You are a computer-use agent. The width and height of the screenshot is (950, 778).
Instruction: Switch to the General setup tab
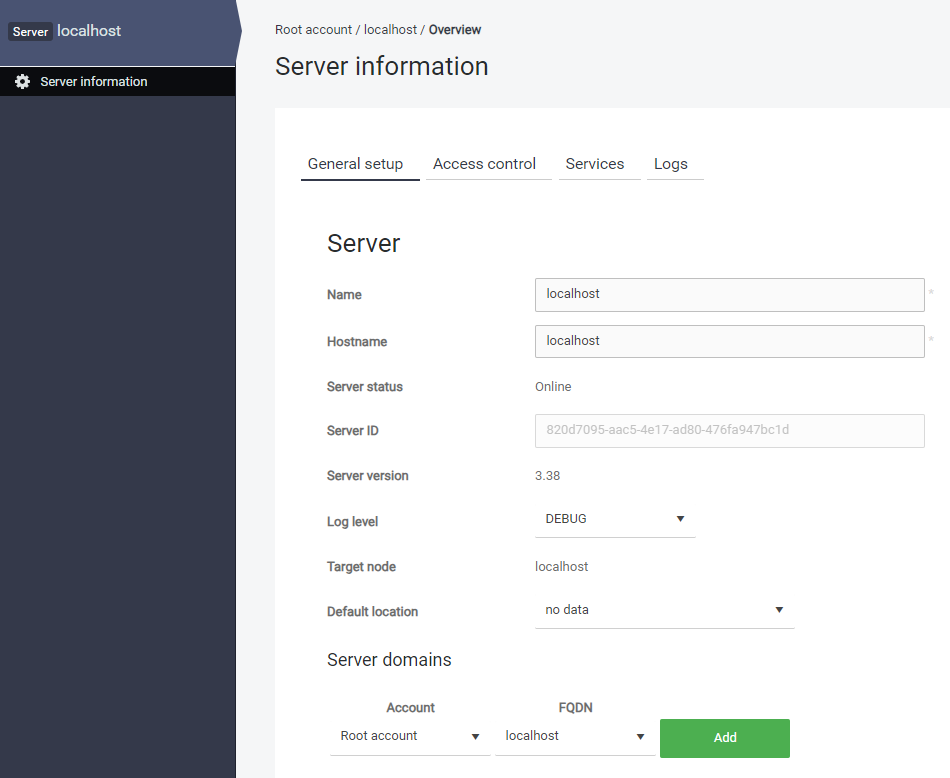click(355, 164)
